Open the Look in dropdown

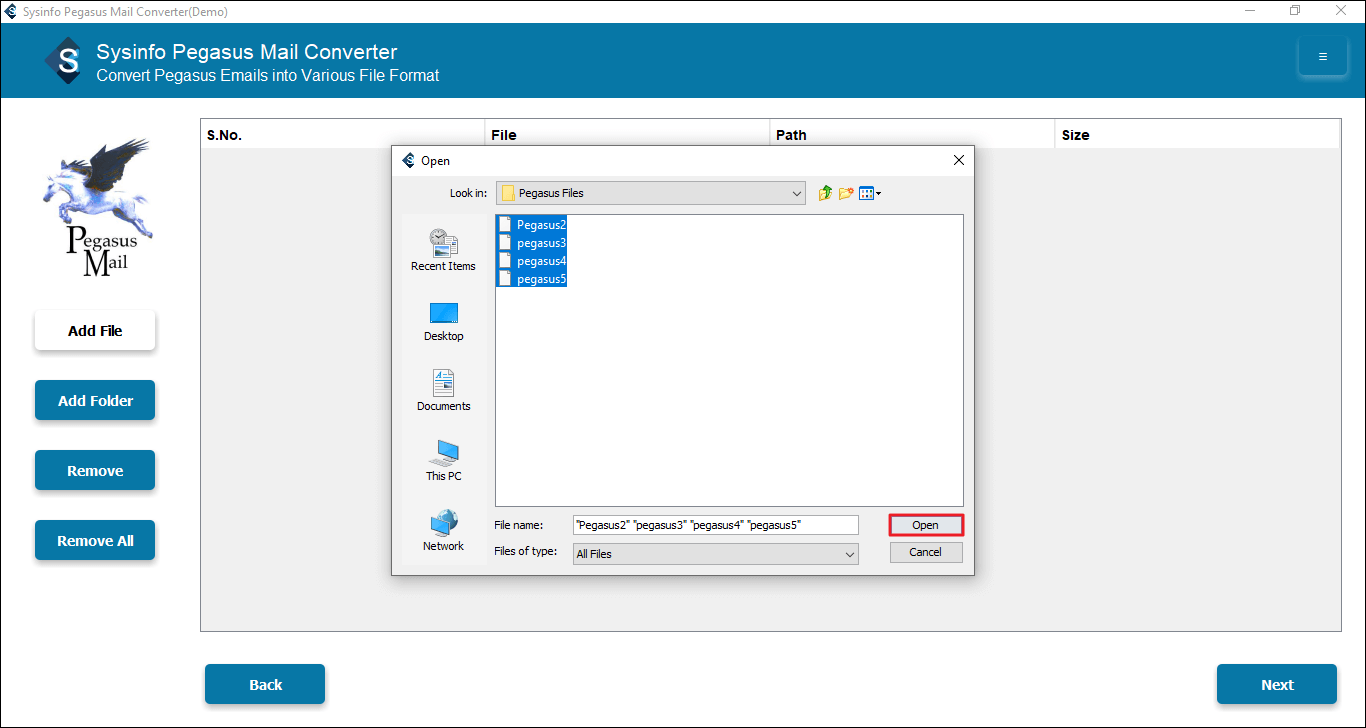(797, 192)
